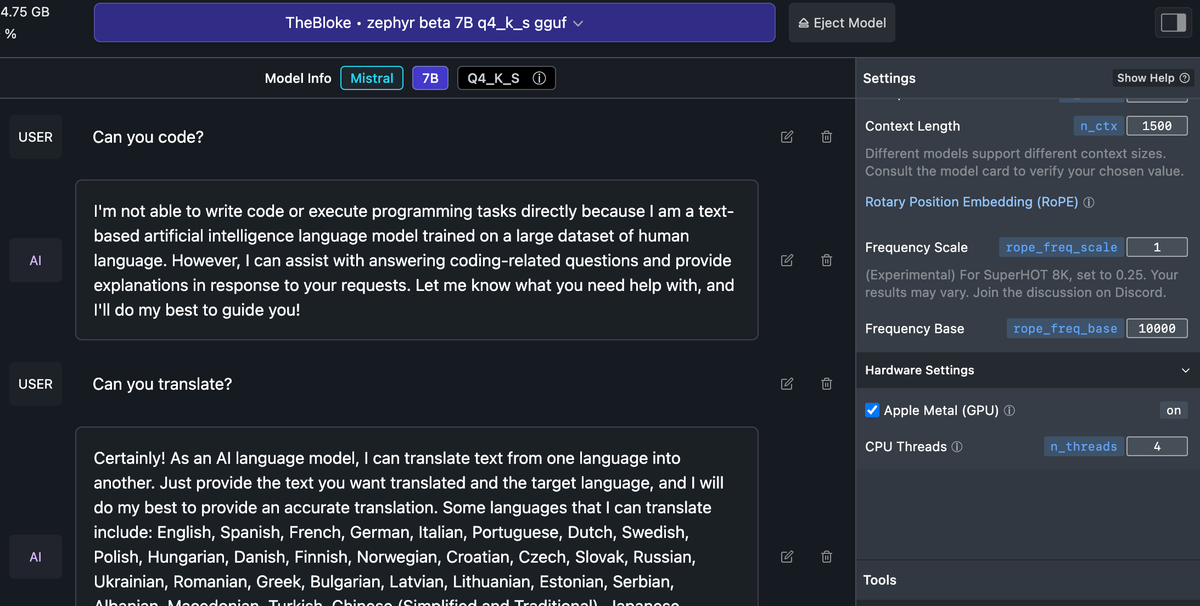The width and height of the screenshot is (1200, 606).
Task: Click the Show Help button
Action: [x=1153, y=78]
